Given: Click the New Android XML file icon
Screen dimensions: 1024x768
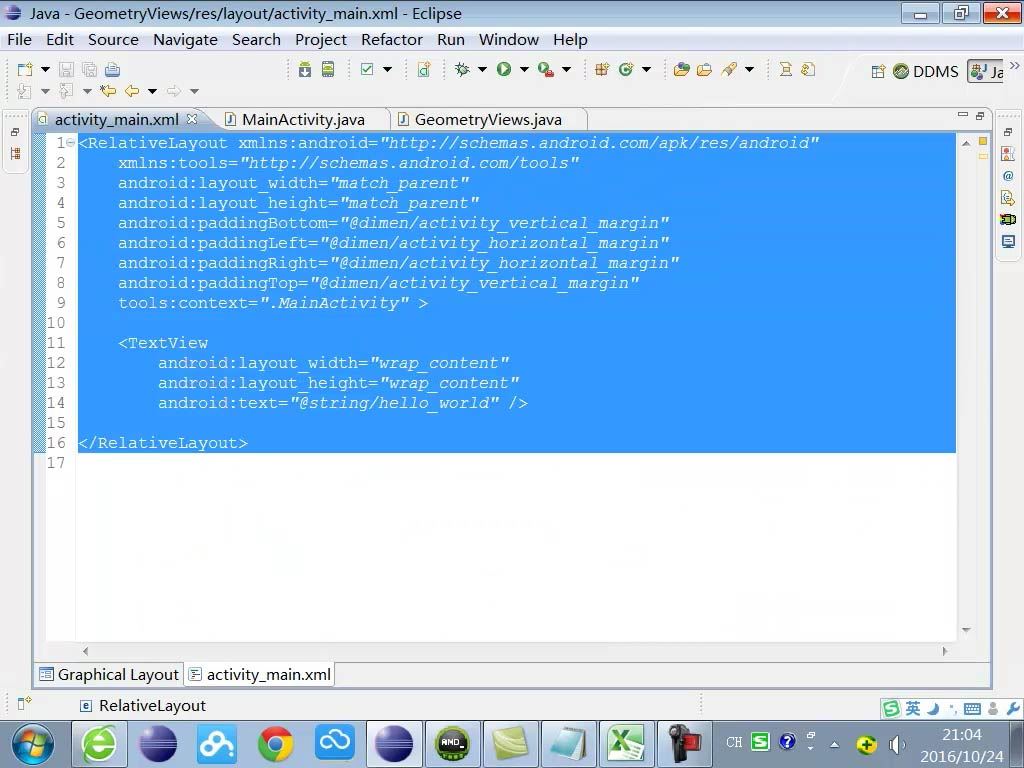Looking at the screenshot, I should (x=424, y=69).
